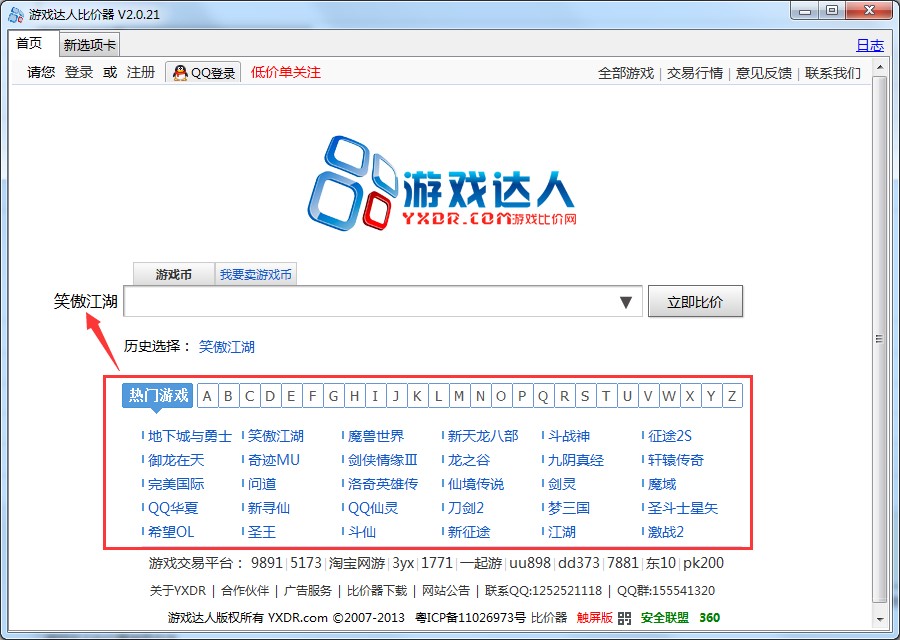Choose the game 完美国际

click(176, 484)
